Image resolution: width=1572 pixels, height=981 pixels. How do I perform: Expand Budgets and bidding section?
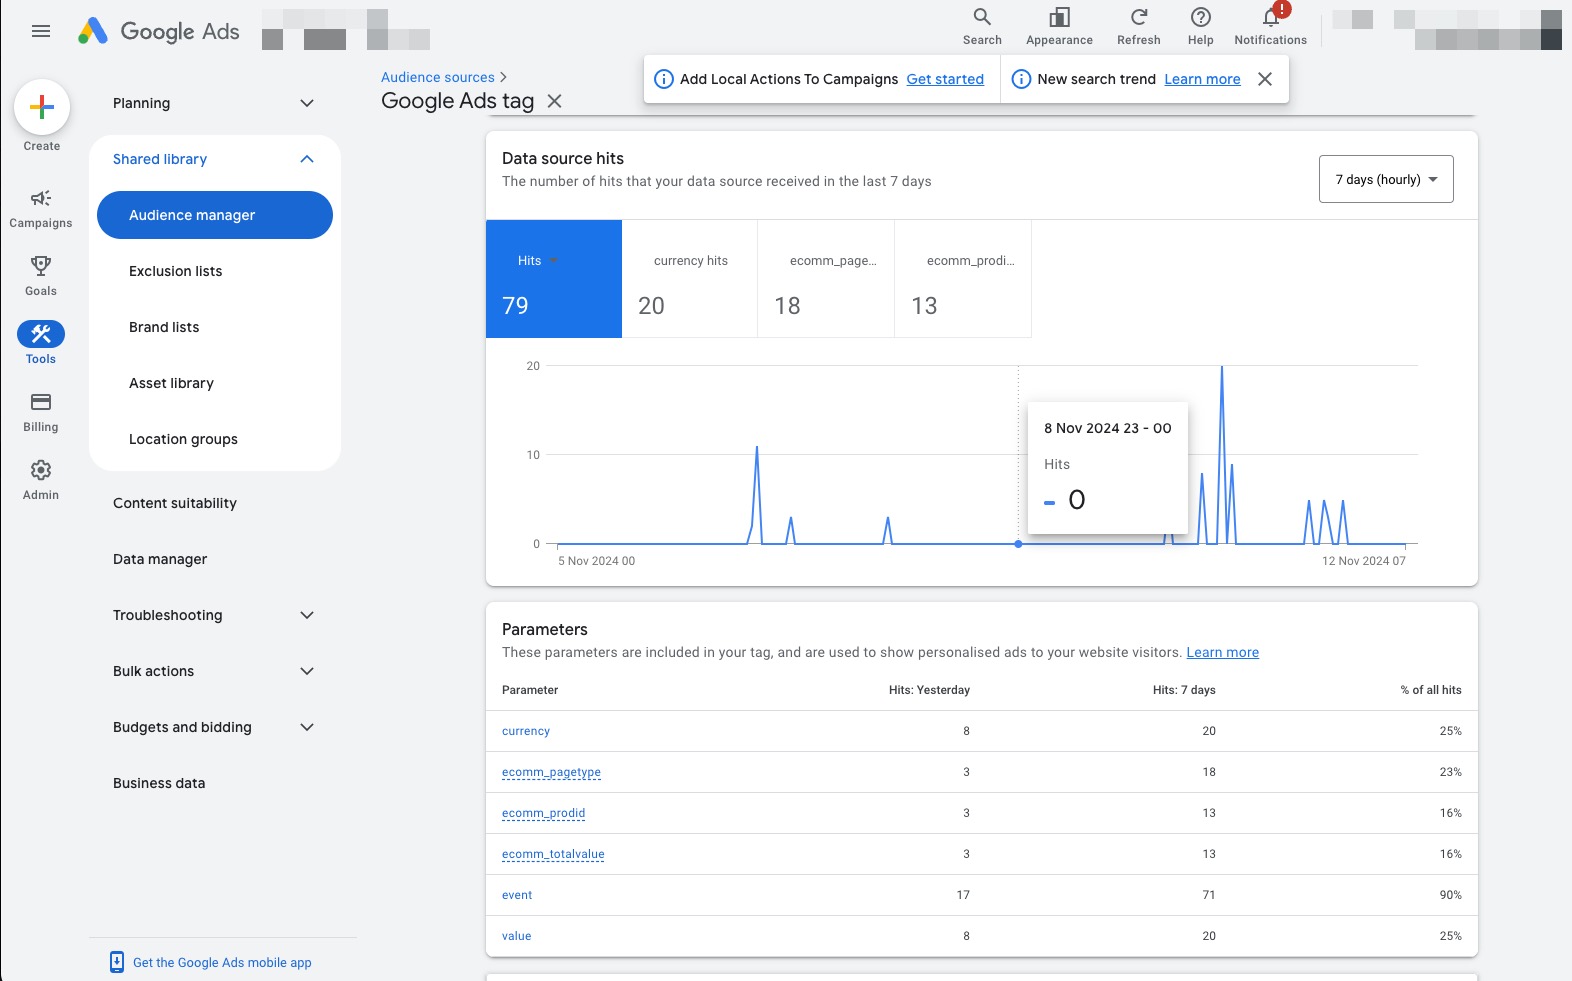(307, 727)
